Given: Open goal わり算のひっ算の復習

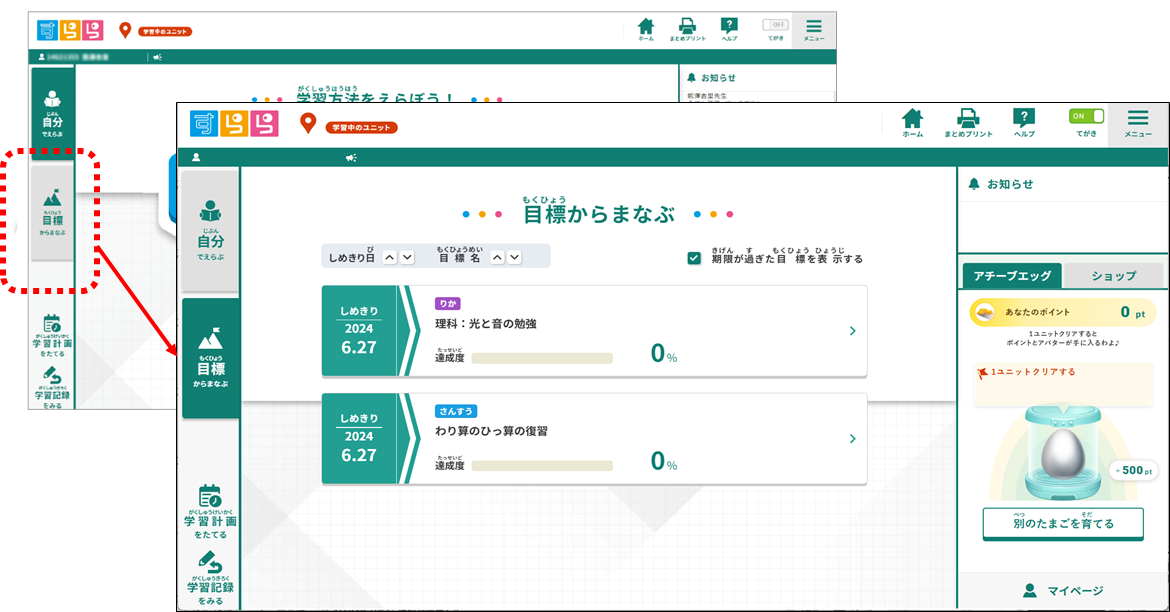Looking at the screenshot, I should (x=595, y=439).
